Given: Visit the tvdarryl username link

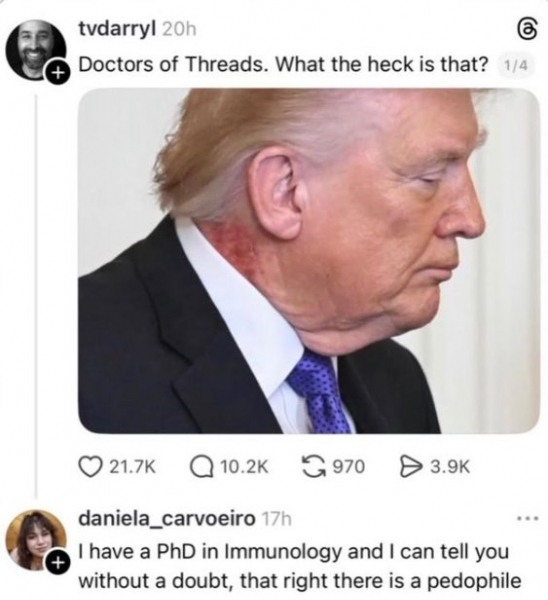Looking at the screenshot, I should pos(117,29).
